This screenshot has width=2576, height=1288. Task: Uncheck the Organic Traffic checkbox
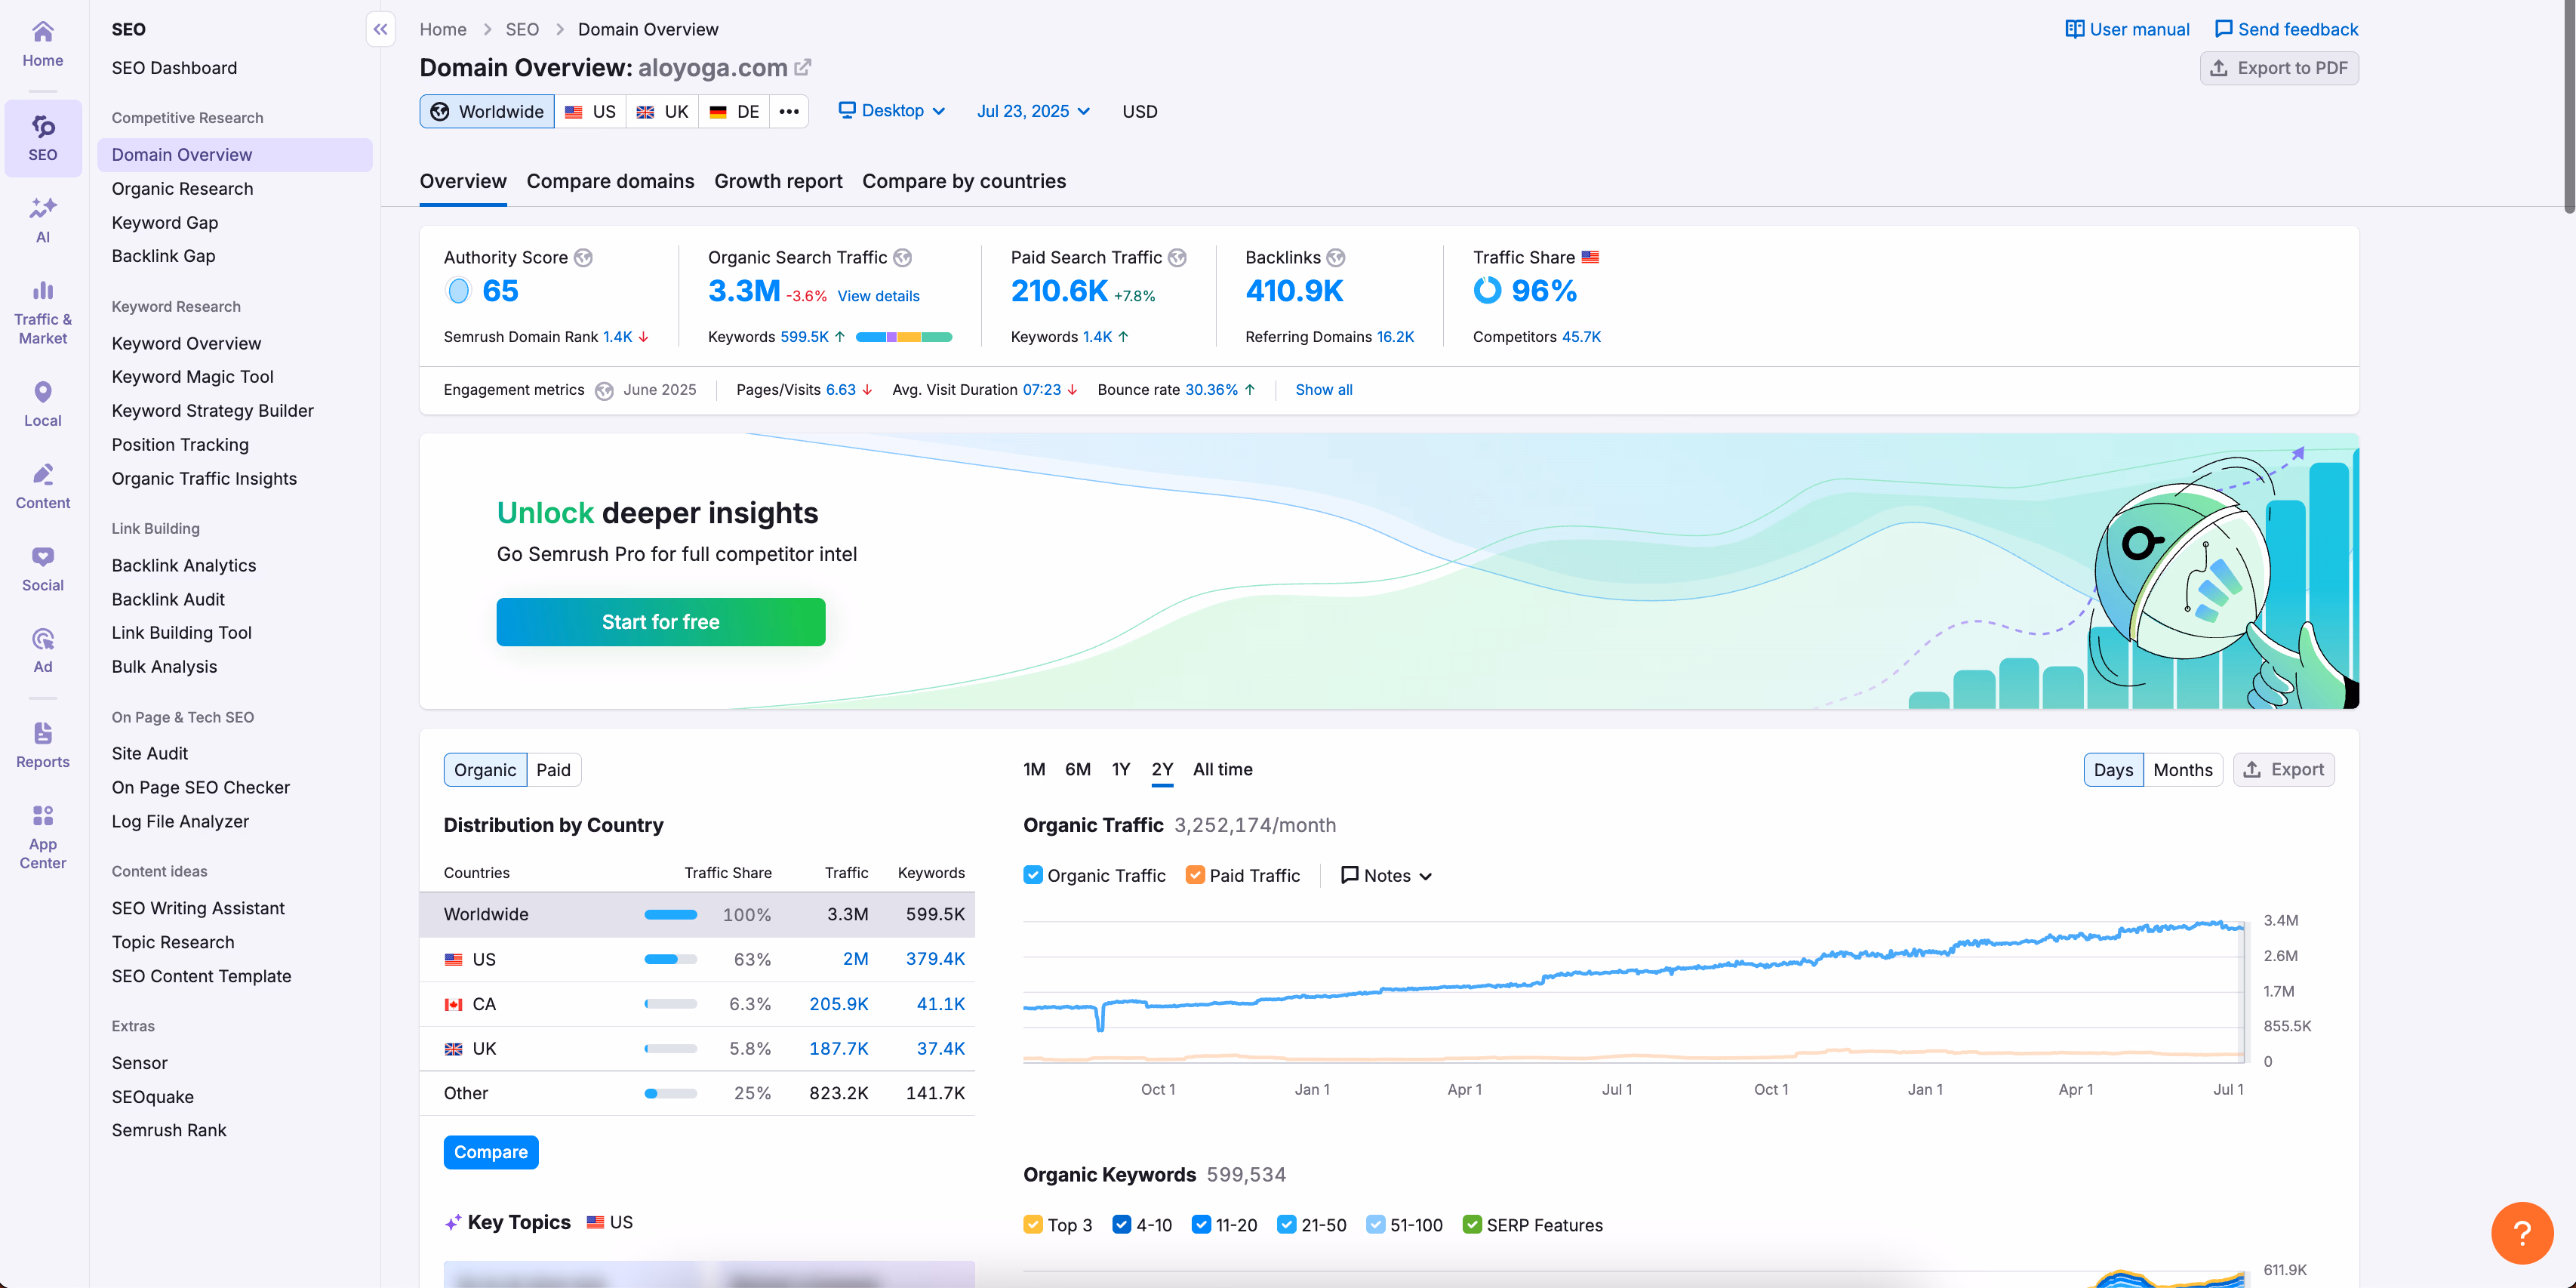(x=1033, y=875)
